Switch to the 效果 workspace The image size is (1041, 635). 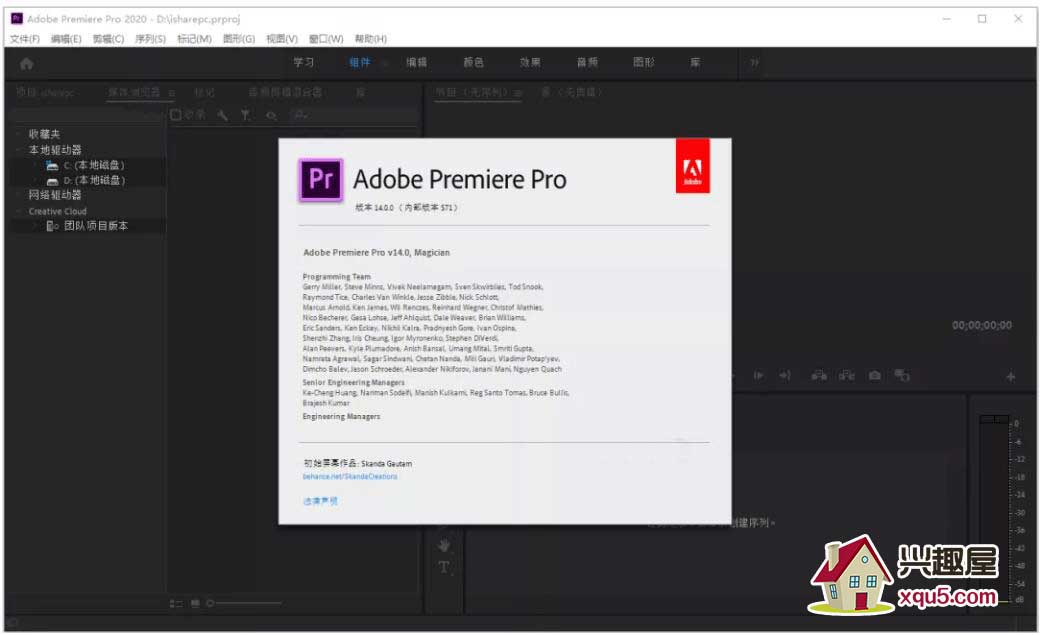[x=530, y=62]
